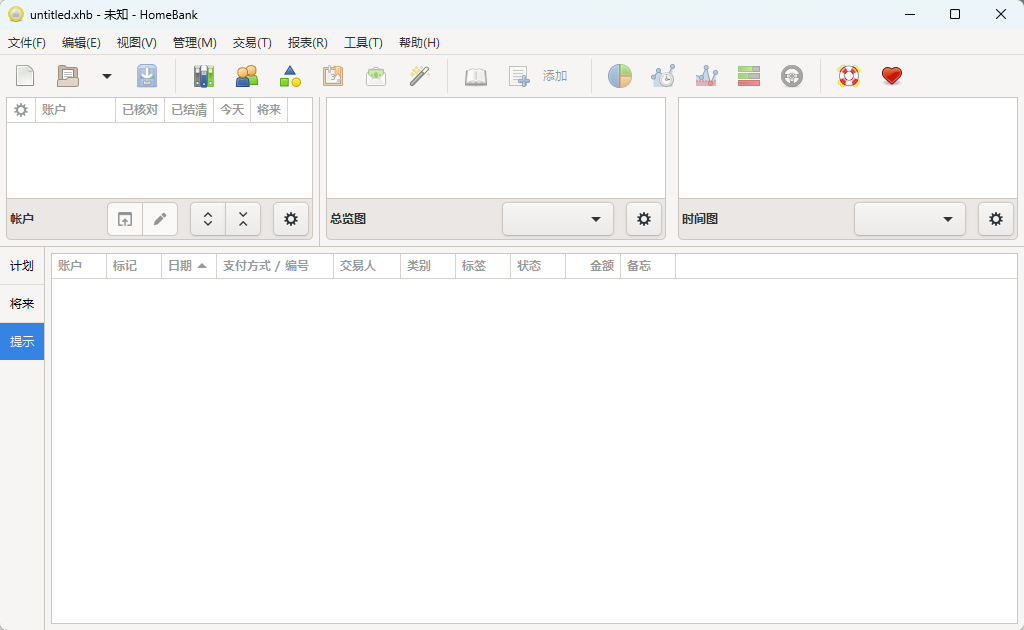Select the 提示 side tab
Image resolution: width=1024 pixels, height=630 pixels.
[x=22, y=341]
